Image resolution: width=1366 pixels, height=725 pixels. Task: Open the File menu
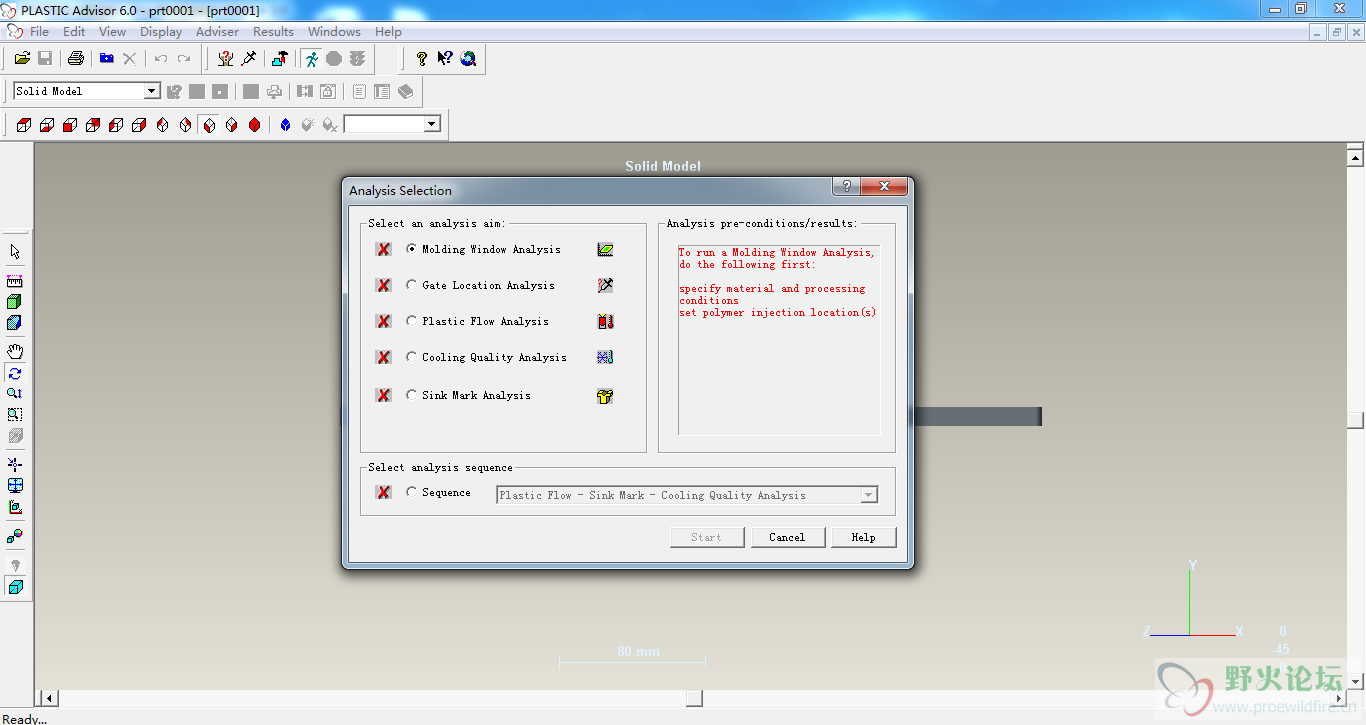pos(39,31)
